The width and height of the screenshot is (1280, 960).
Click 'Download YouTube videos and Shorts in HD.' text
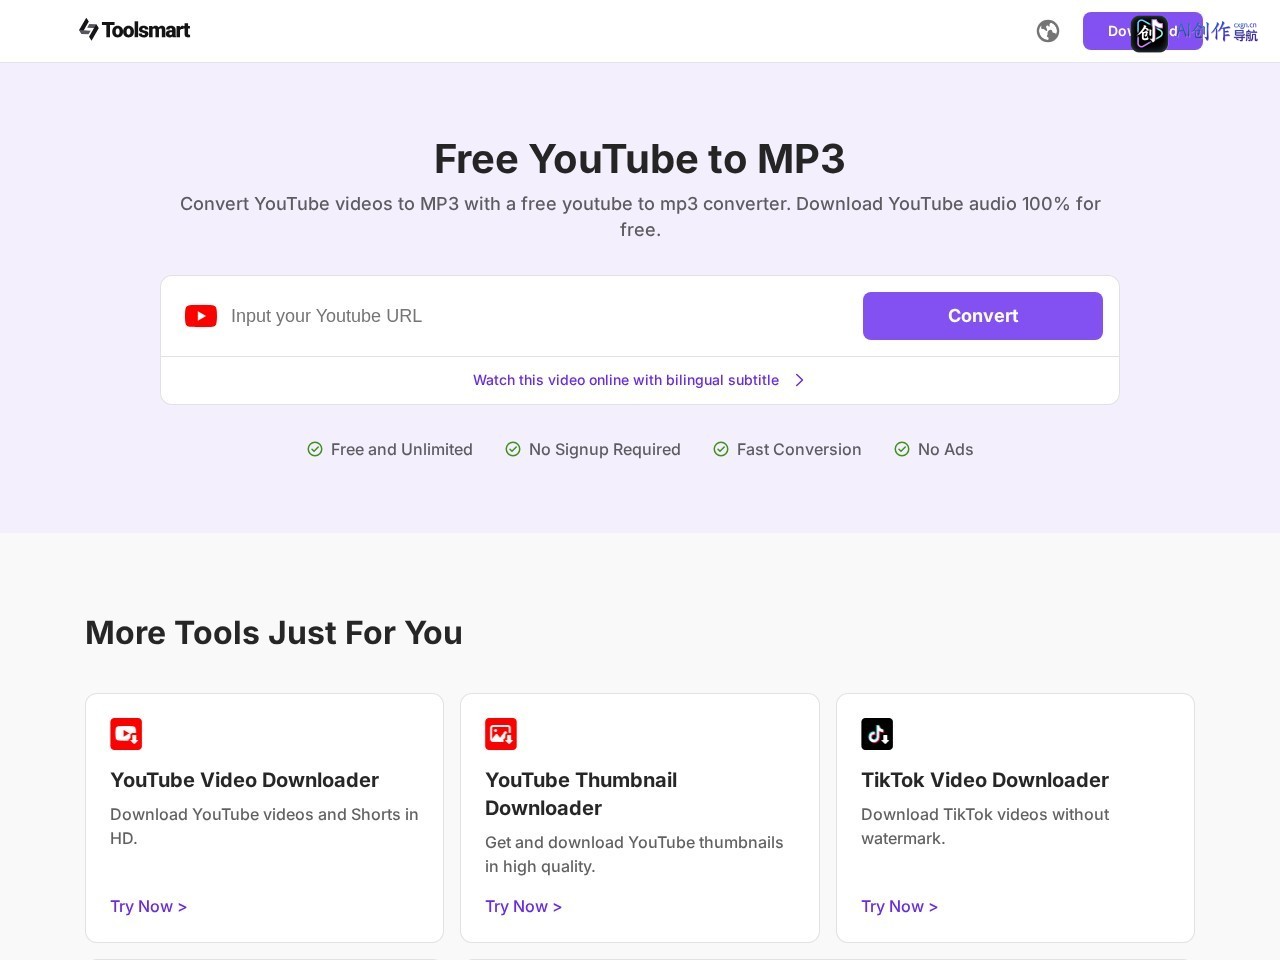264,826
